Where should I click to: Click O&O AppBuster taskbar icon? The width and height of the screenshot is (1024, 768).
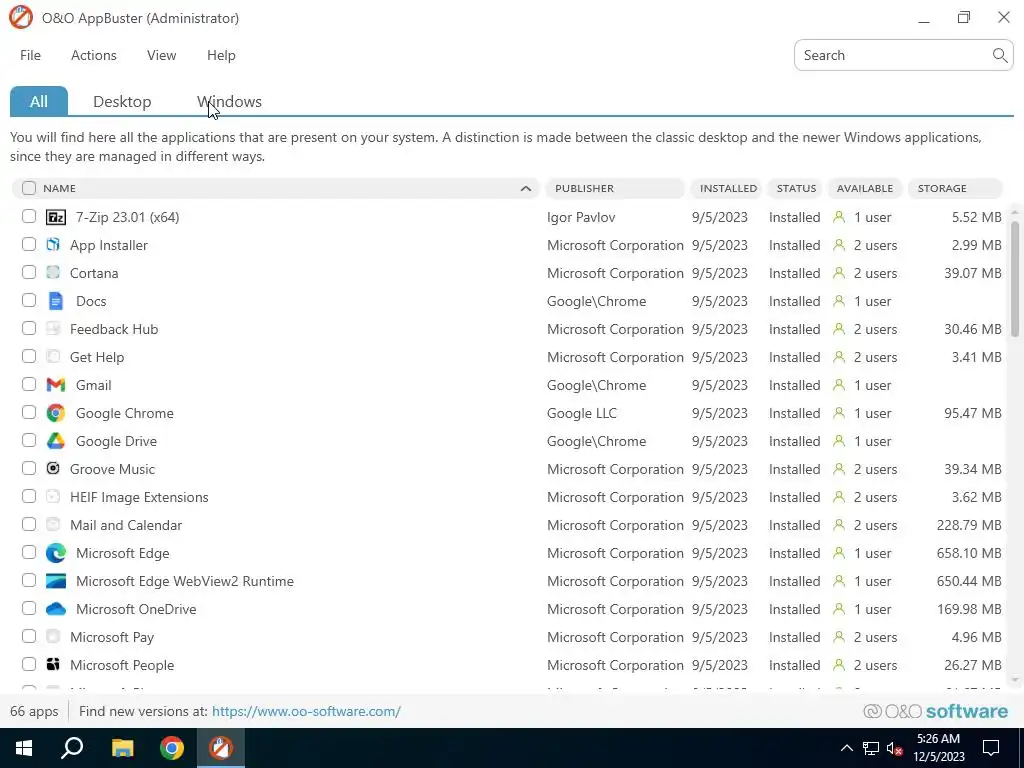point(221,748)
